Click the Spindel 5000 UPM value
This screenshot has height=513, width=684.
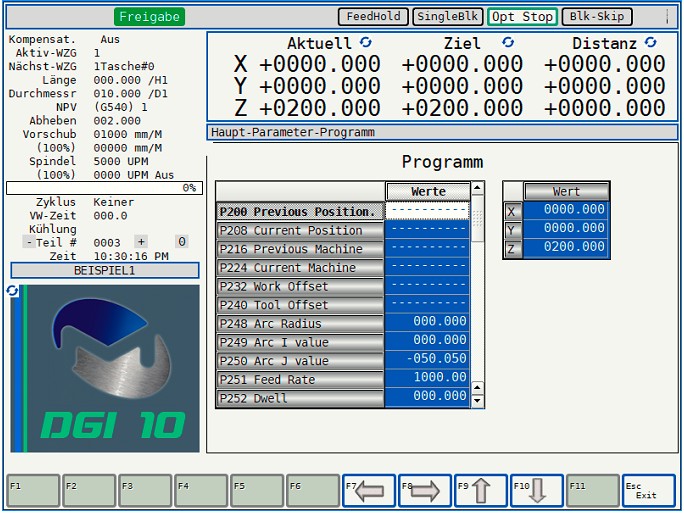(x=121, y=161)
